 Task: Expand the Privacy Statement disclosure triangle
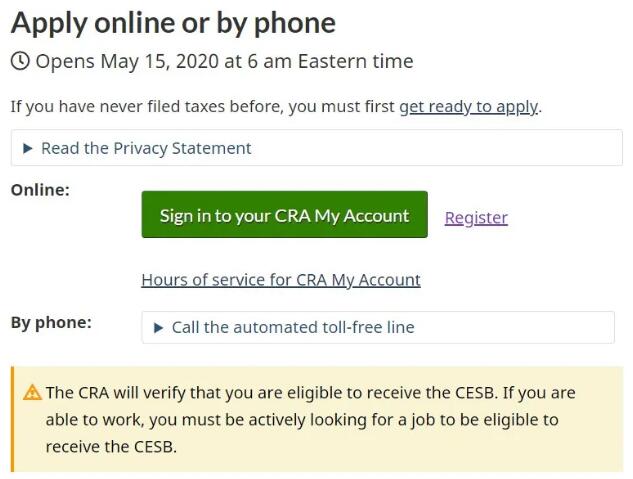(27, 148)
